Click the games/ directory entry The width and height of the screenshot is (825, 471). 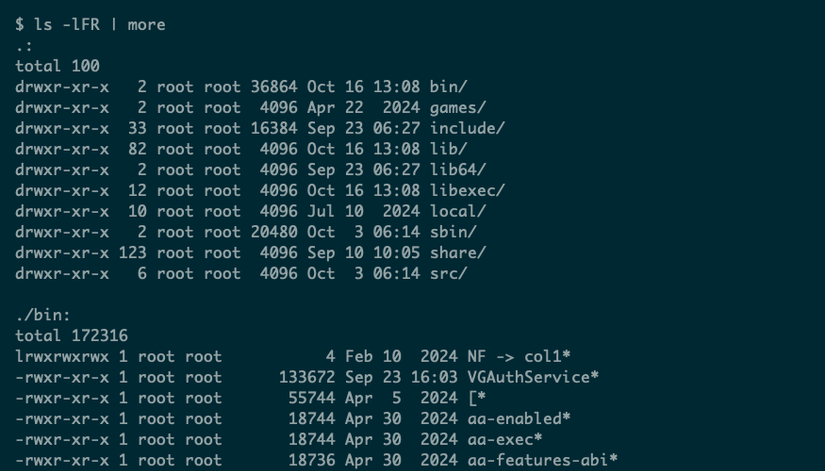pyautogui.click(x=459, y=107)
